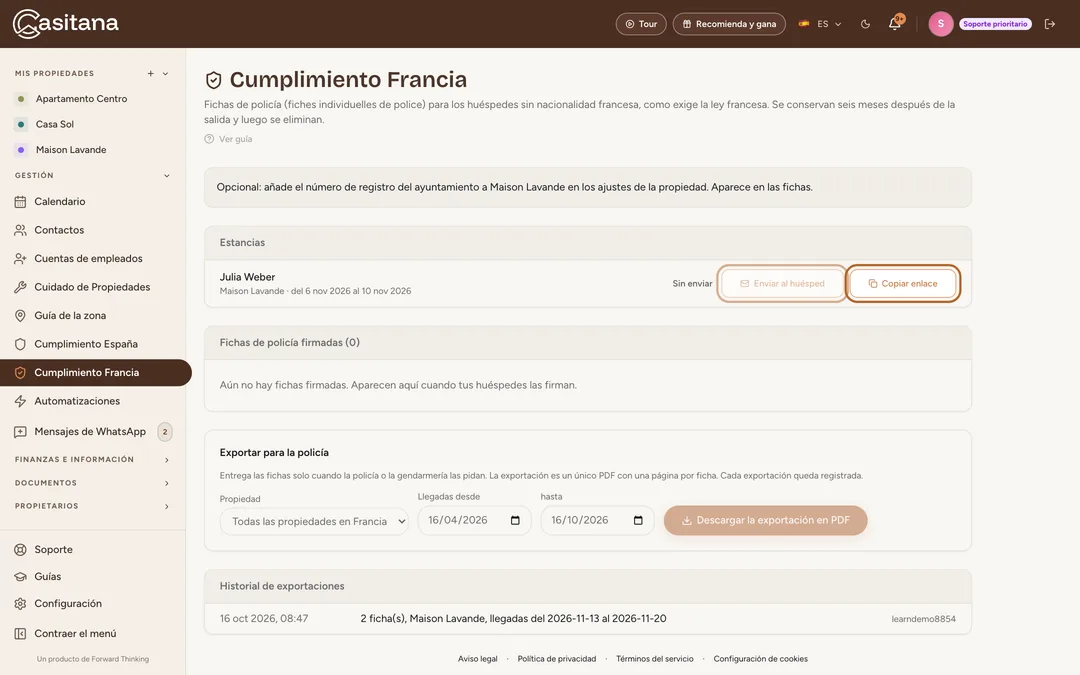Open language selector ES dropdown

(820, 24)
